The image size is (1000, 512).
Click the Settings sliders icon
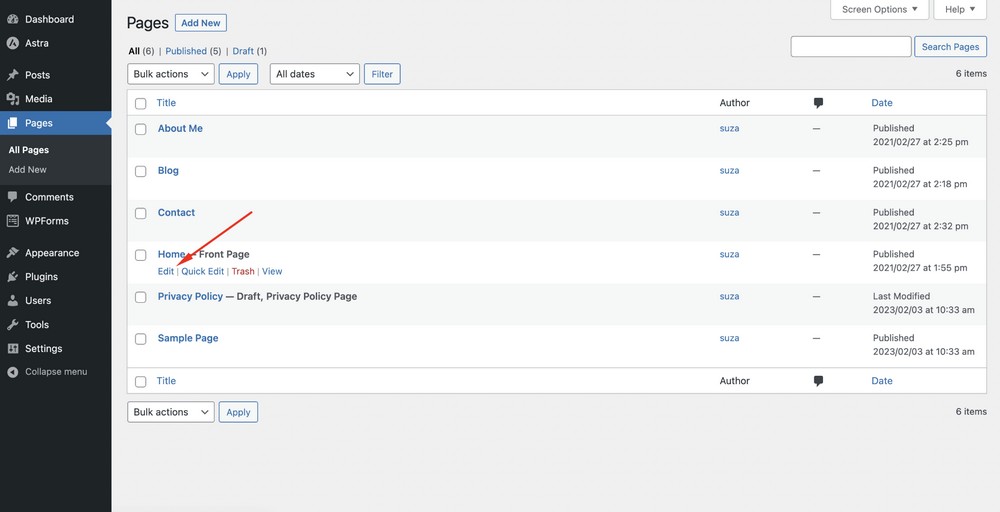[13, 349]
